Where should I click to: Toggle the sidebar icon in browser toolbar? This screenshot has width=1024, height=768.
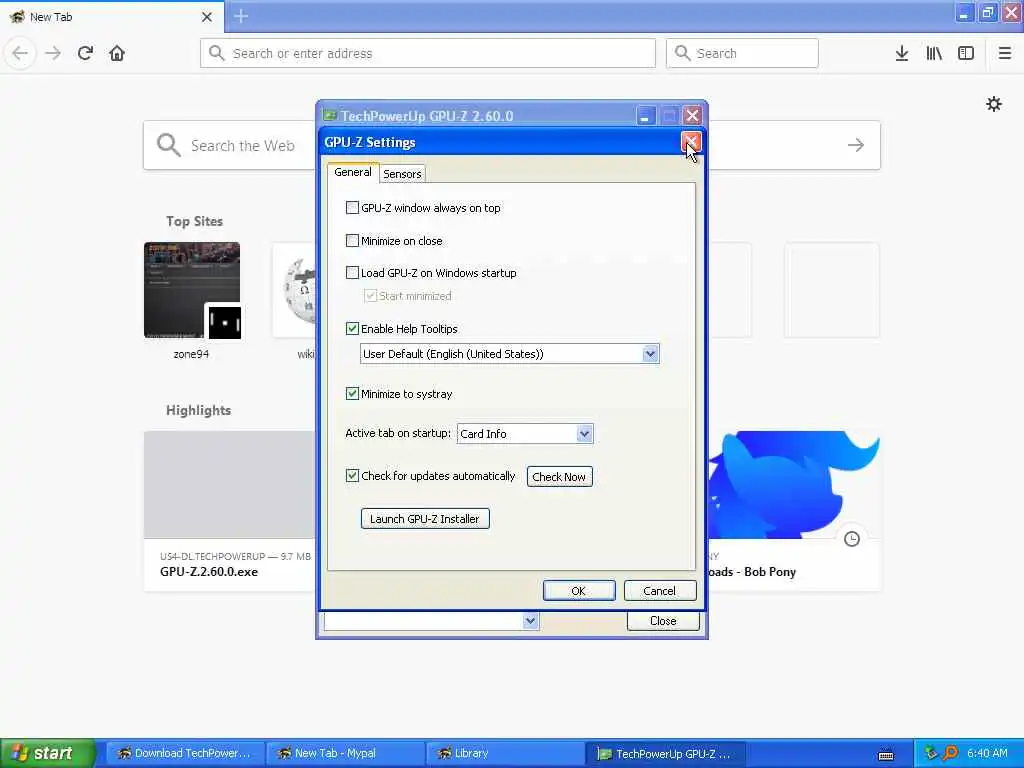(966, 53)
